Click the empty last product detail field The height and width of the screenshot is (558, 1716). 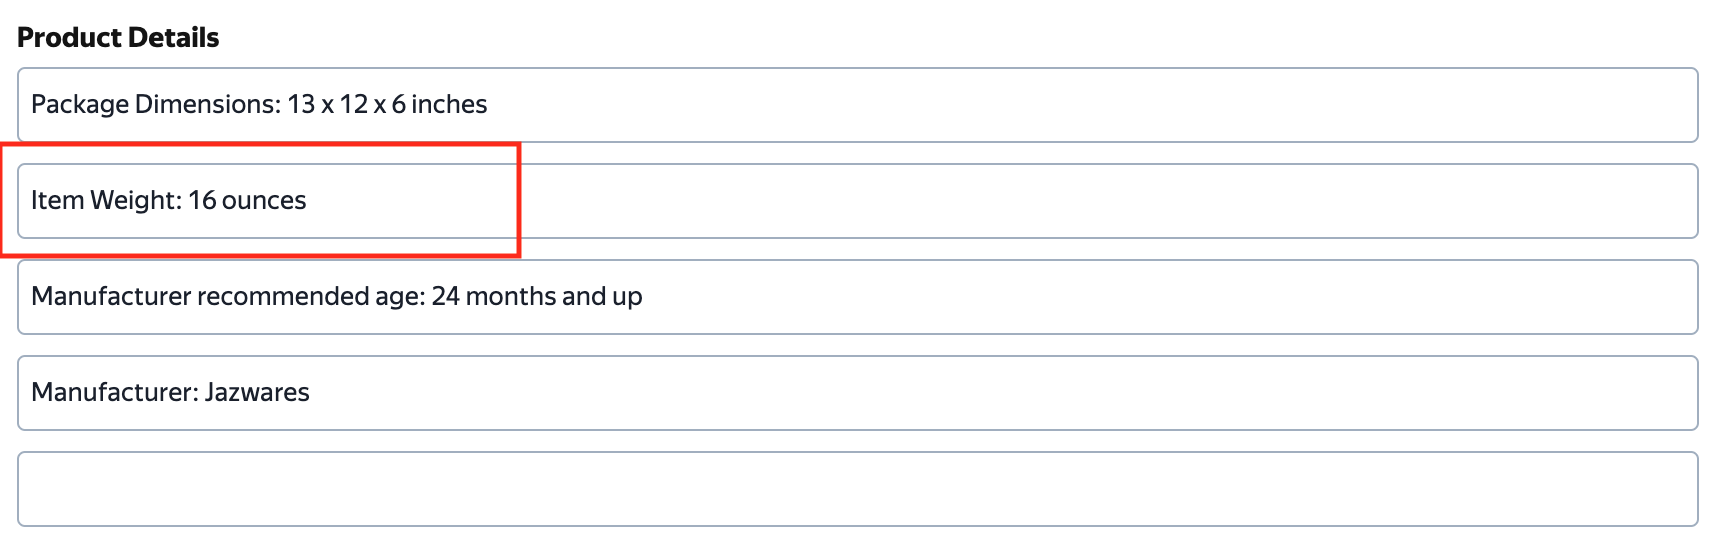pyautogui.click(x=857, y=489)
